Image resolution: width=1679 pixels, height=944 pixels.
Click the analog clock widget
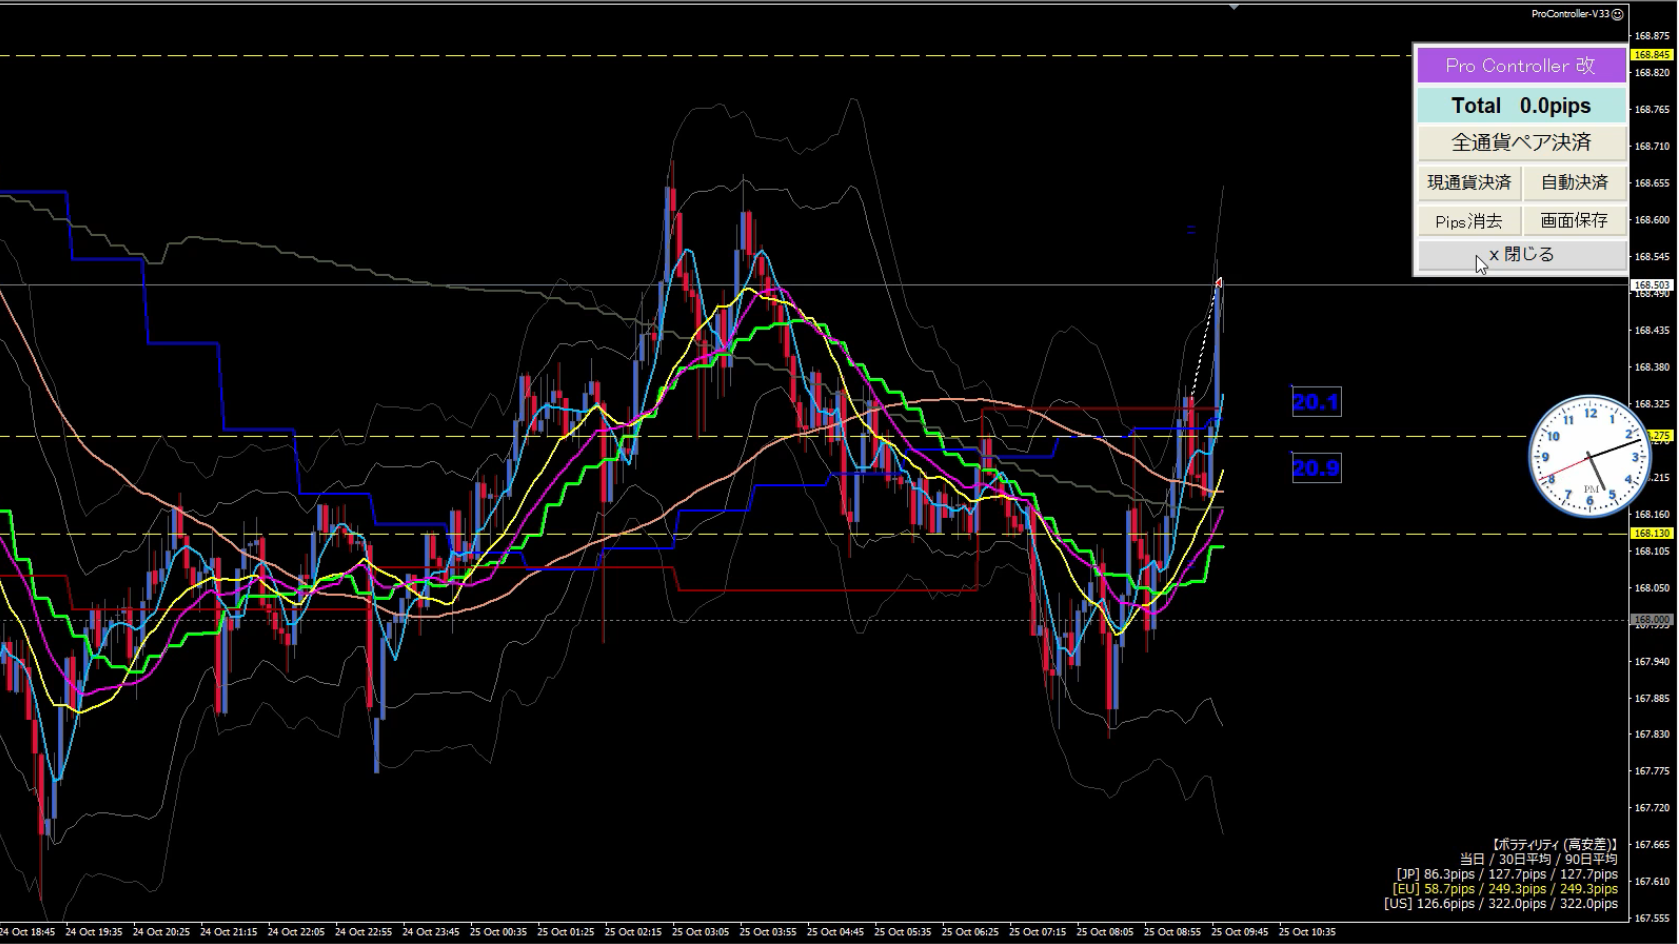(1589, 457)
